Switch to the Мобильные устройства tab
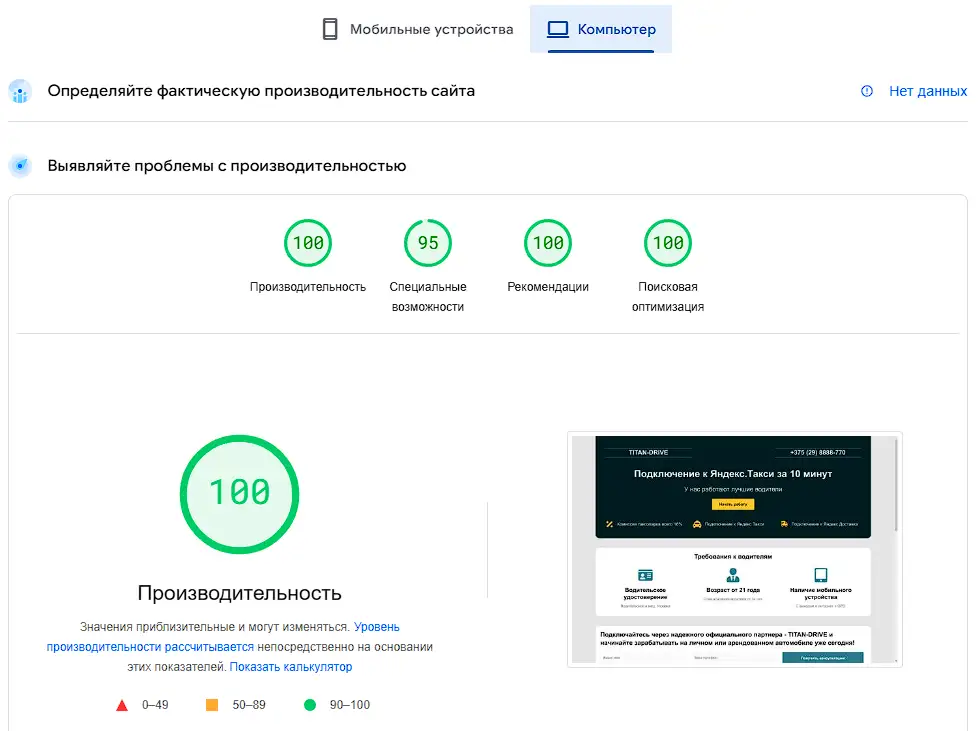The width and height of the screenshot is (978, 731). pyautogui.click(x=418, y=29)
